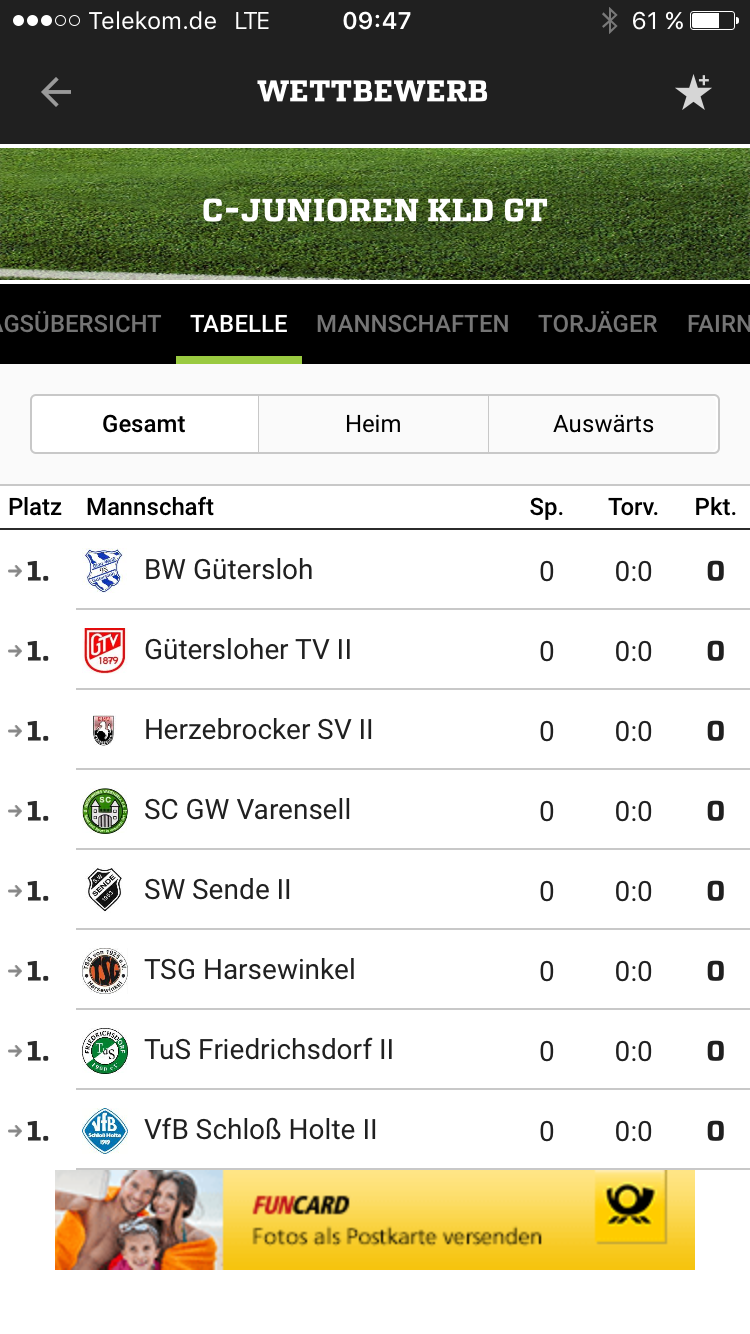Image resolution: width=750 pixels, height=1334 pixels.
Task: Tap the TuS Friedrichsdorf II club crest
Action: tap(104, 1050)
